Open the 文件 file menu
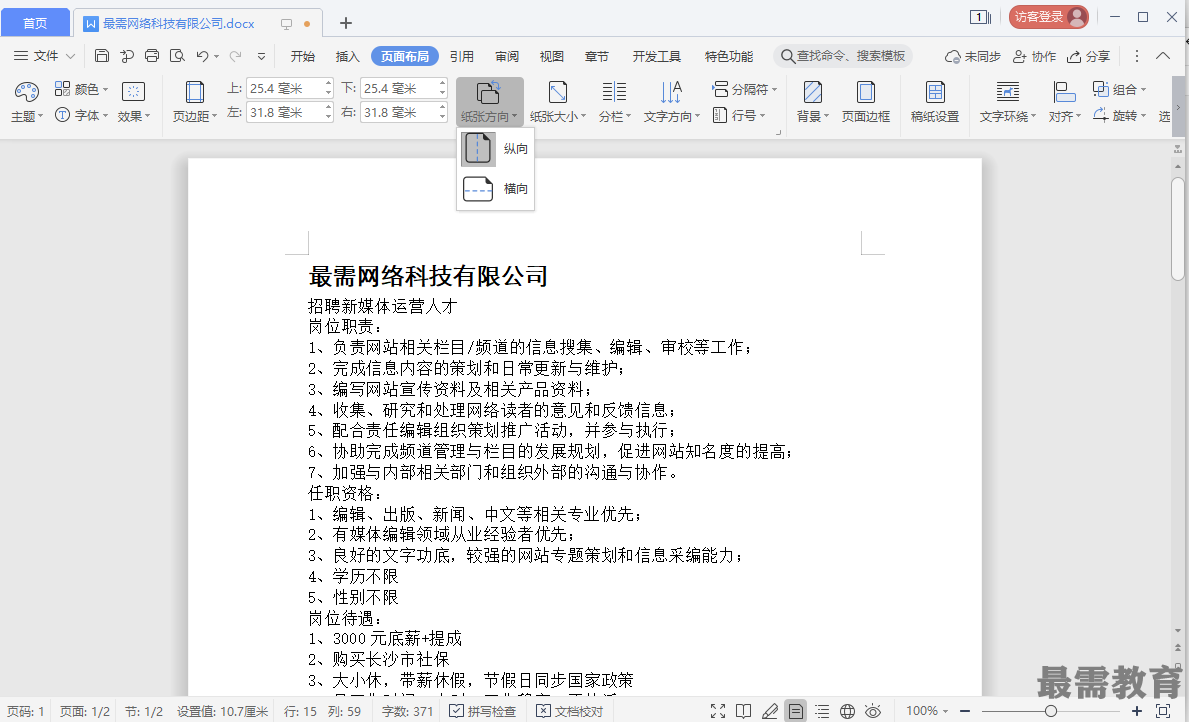The image size is (1189, 722). coord(45,55)
